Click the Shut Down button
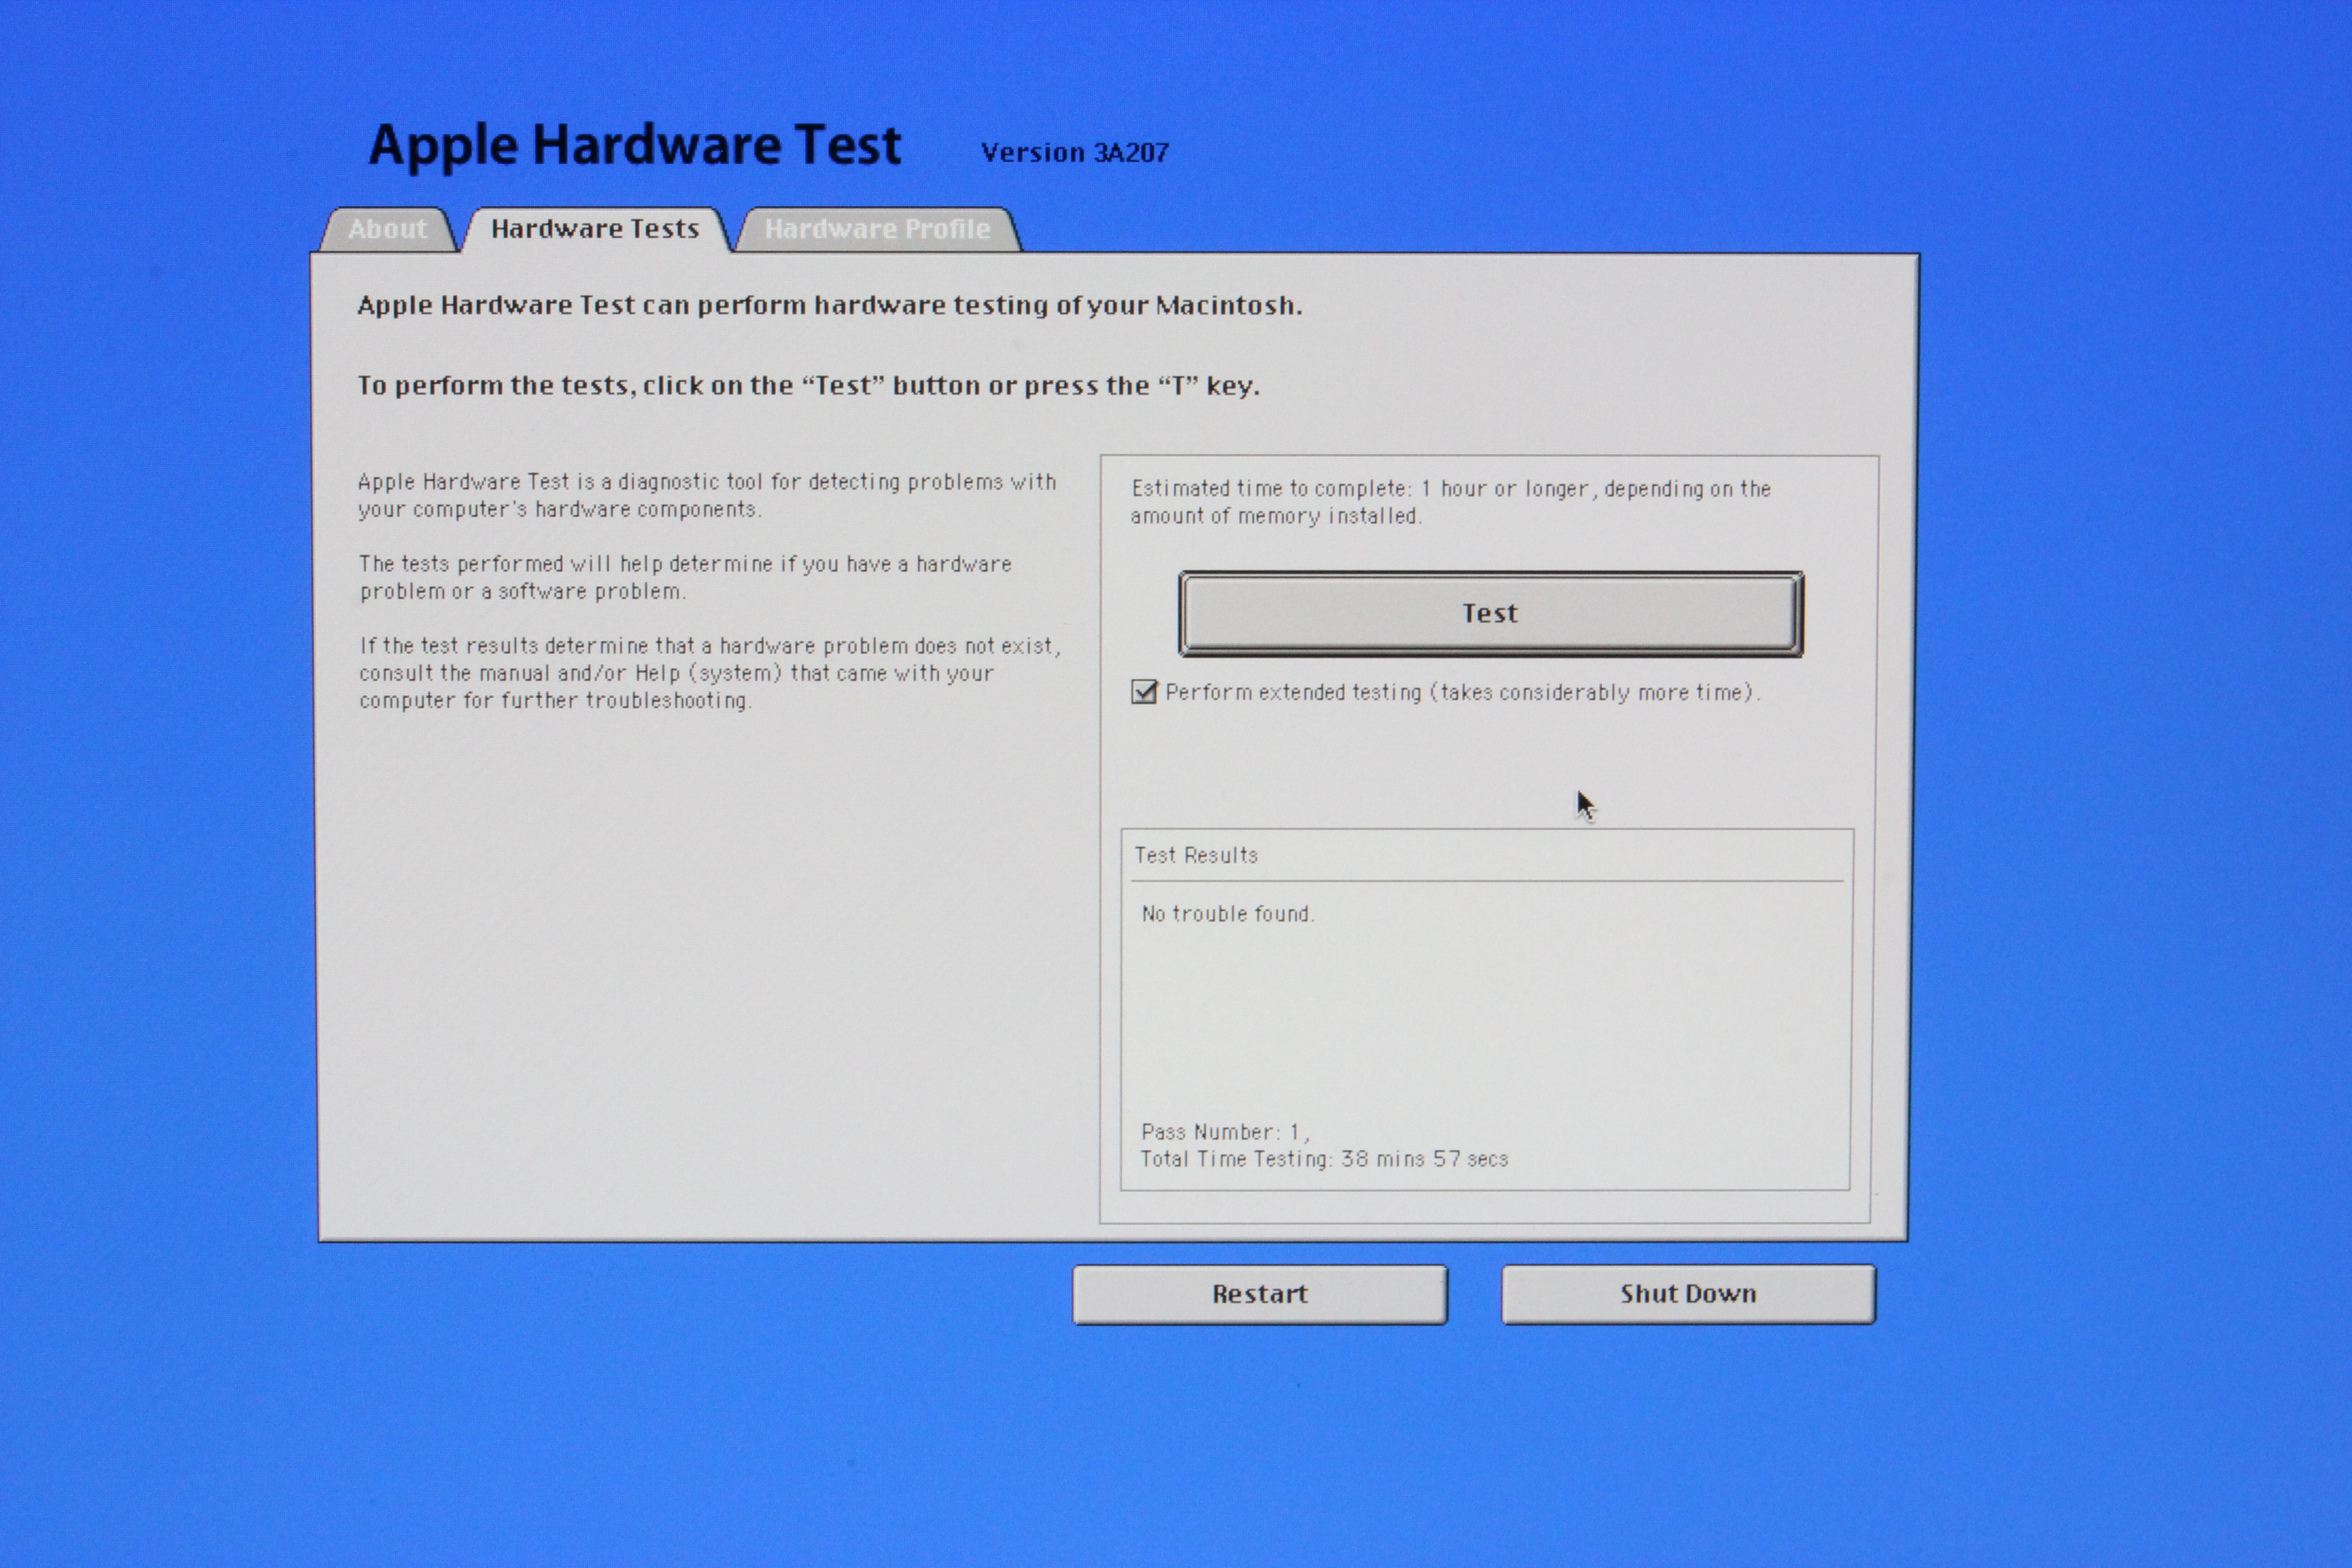This screenshot has height=1568, width=2352. coord(1688,1294)
